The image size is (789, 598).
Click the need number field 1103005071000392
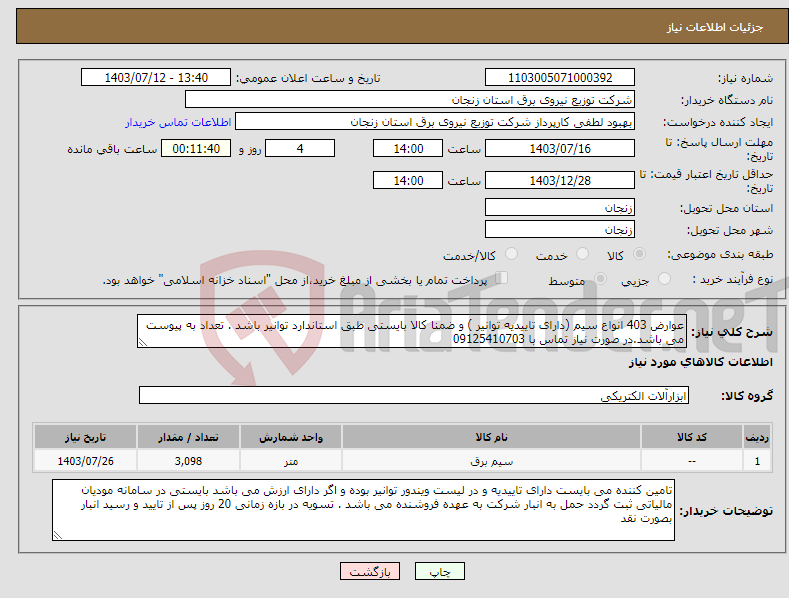(560, 78)
